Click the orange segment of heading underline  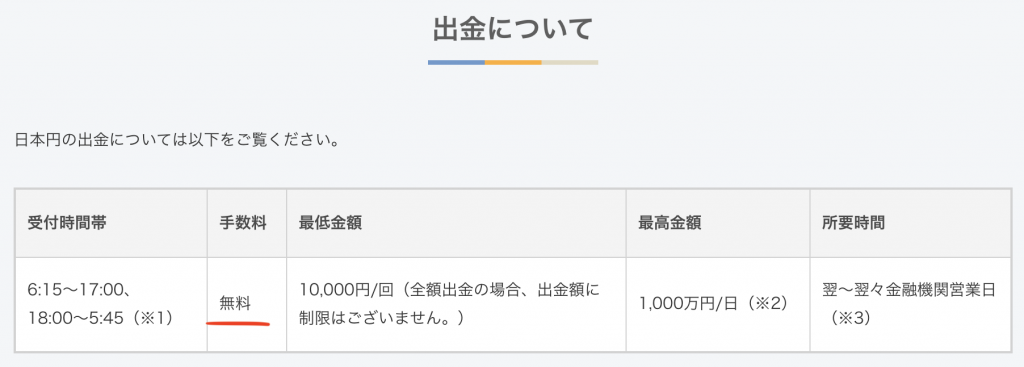(x=513, y=62)
